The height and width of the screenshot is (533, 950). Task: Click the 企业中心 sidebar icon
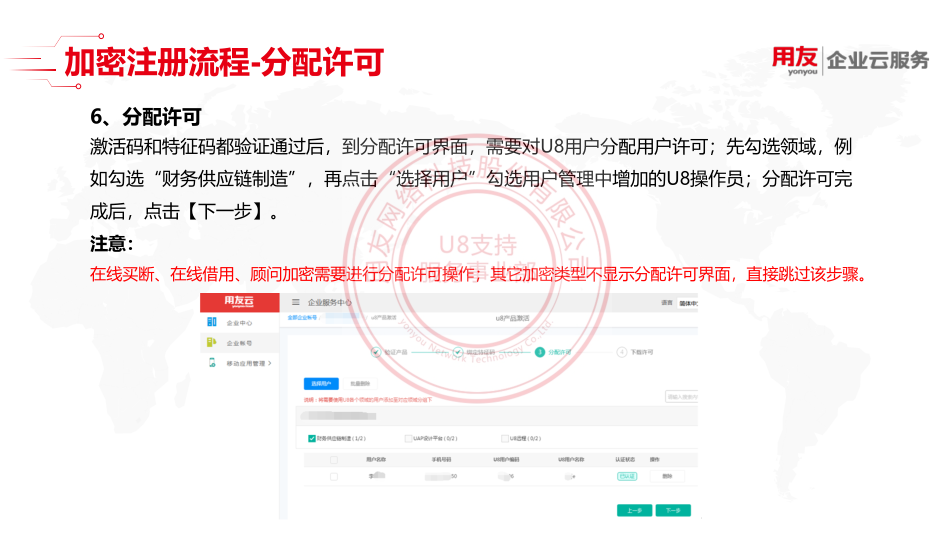click(x=211, y=322)
